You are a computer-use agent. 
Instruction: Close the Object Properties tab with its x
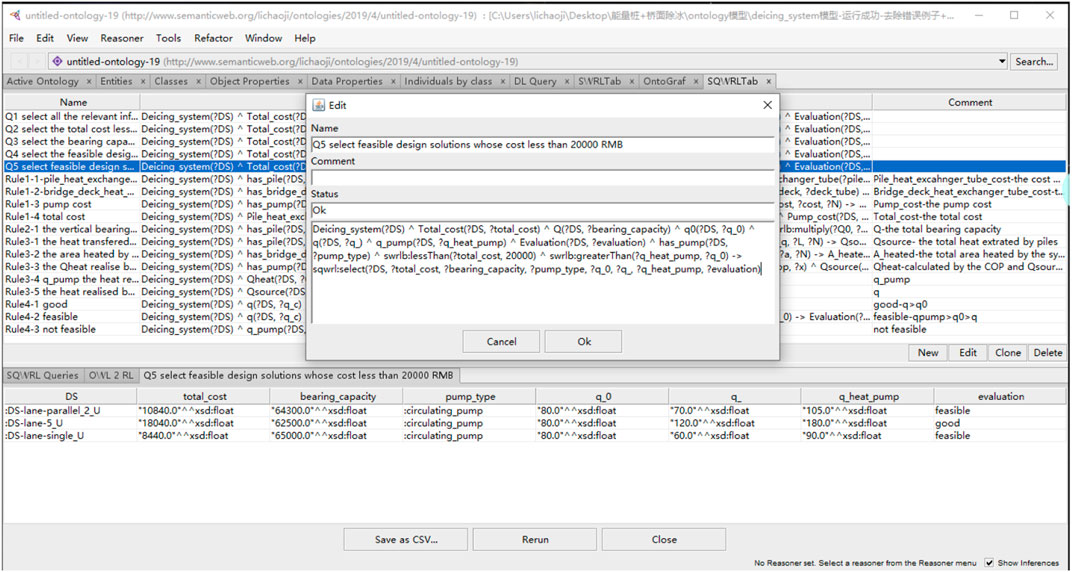(x=299, y=81)
